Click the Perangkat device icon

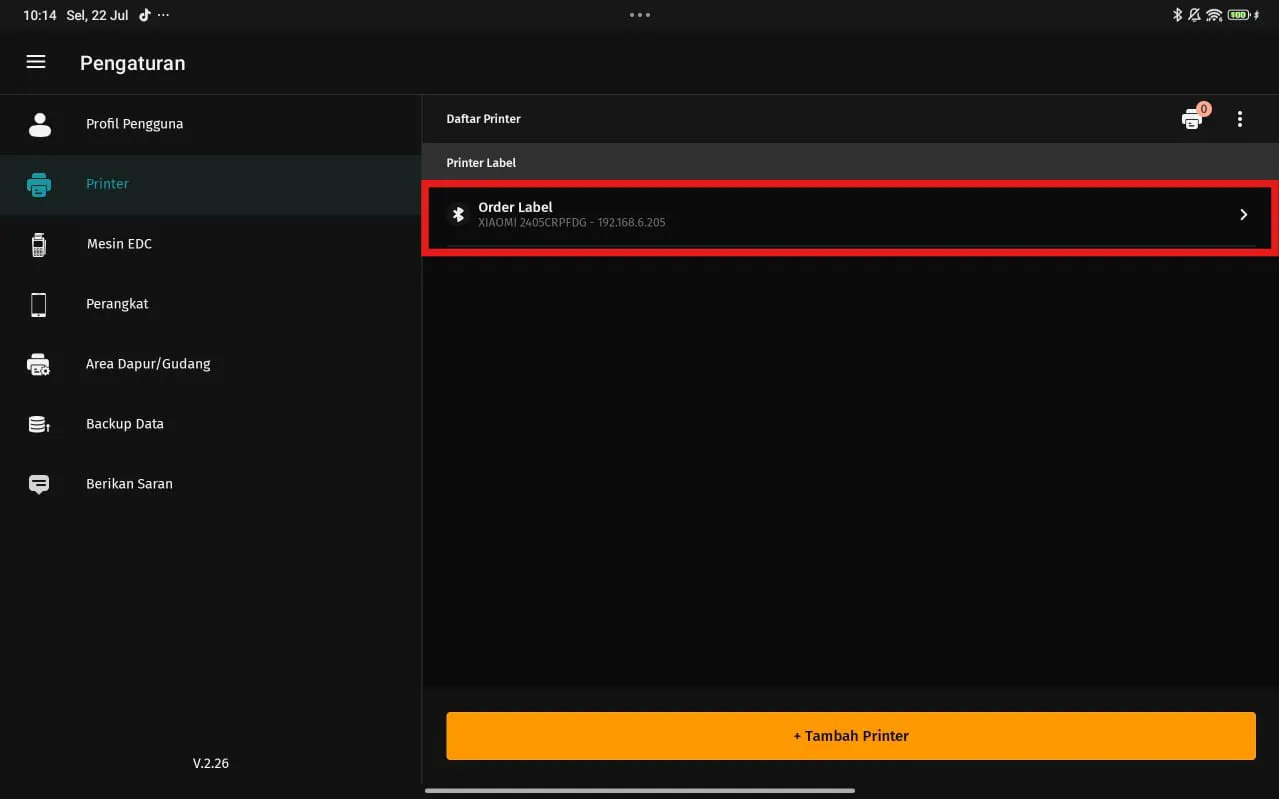coord(39,304)
